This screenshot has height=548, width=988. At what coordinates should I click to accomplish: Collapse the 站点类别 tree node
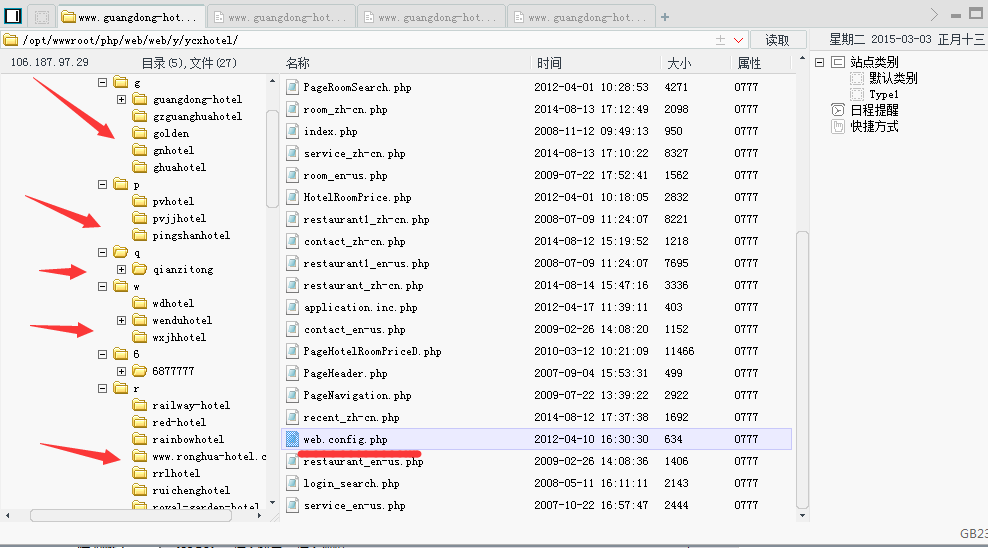(x=819, y=62)
